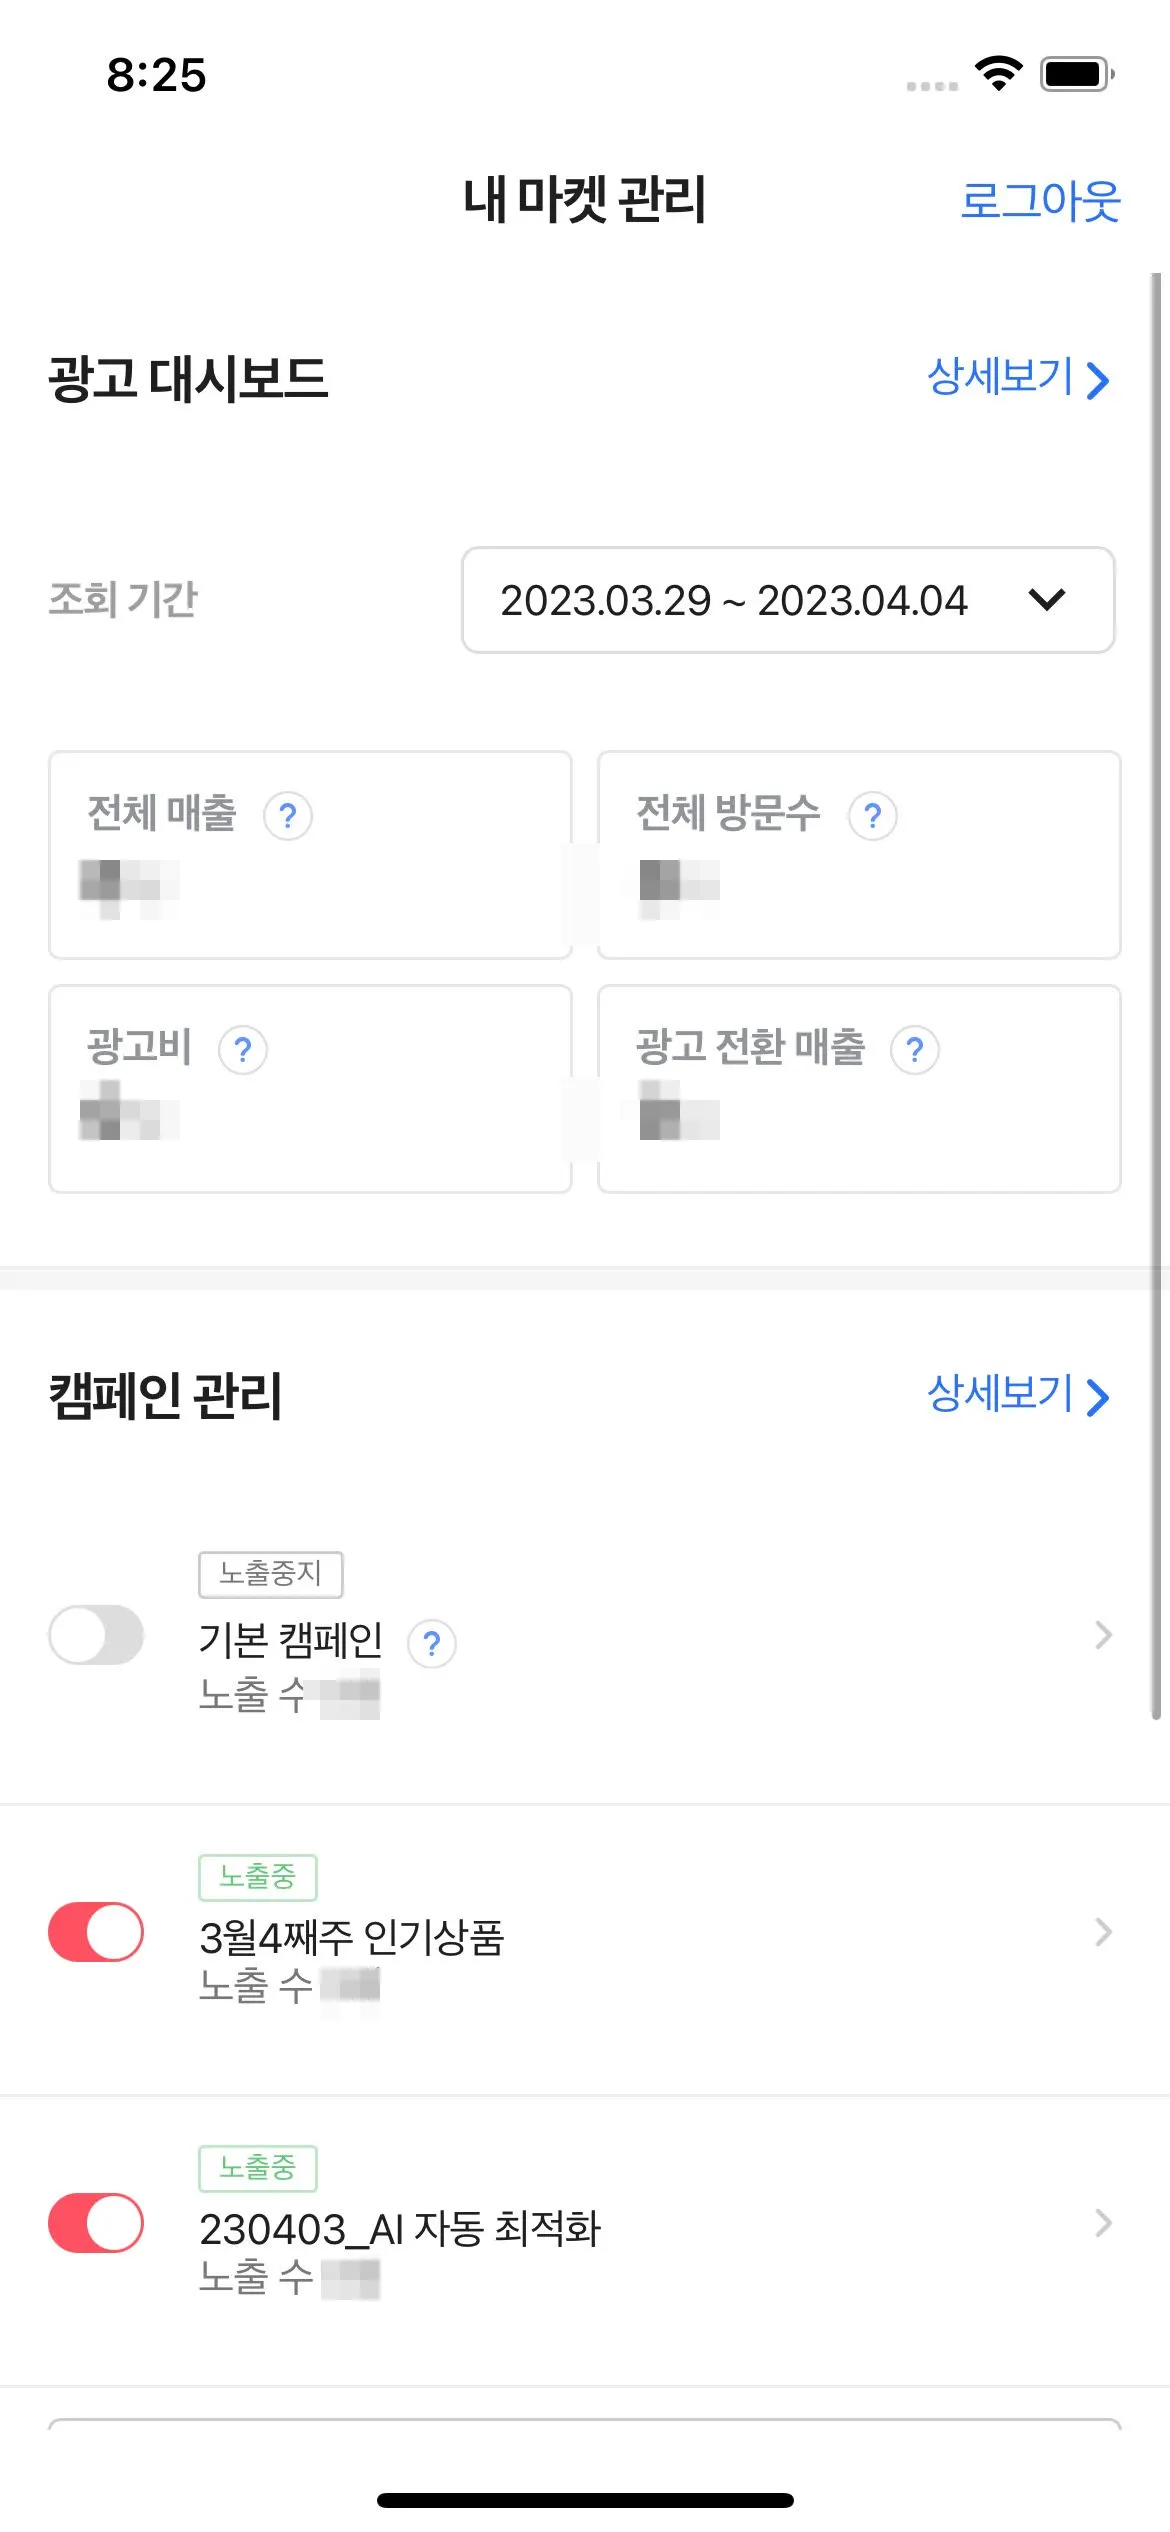
Task: Open 230403_AI 자동 최적화 via right chevron
Action: point(1103,2223)
